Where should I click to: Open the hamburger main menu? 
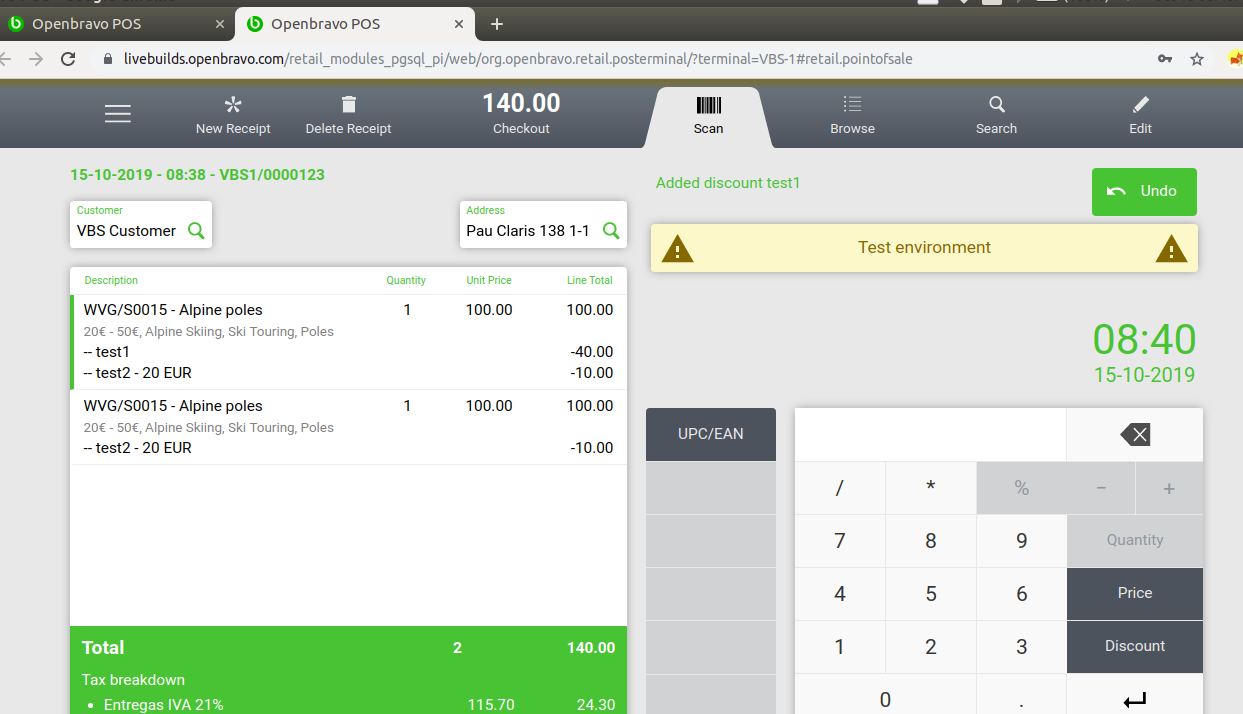coord(118,114)
